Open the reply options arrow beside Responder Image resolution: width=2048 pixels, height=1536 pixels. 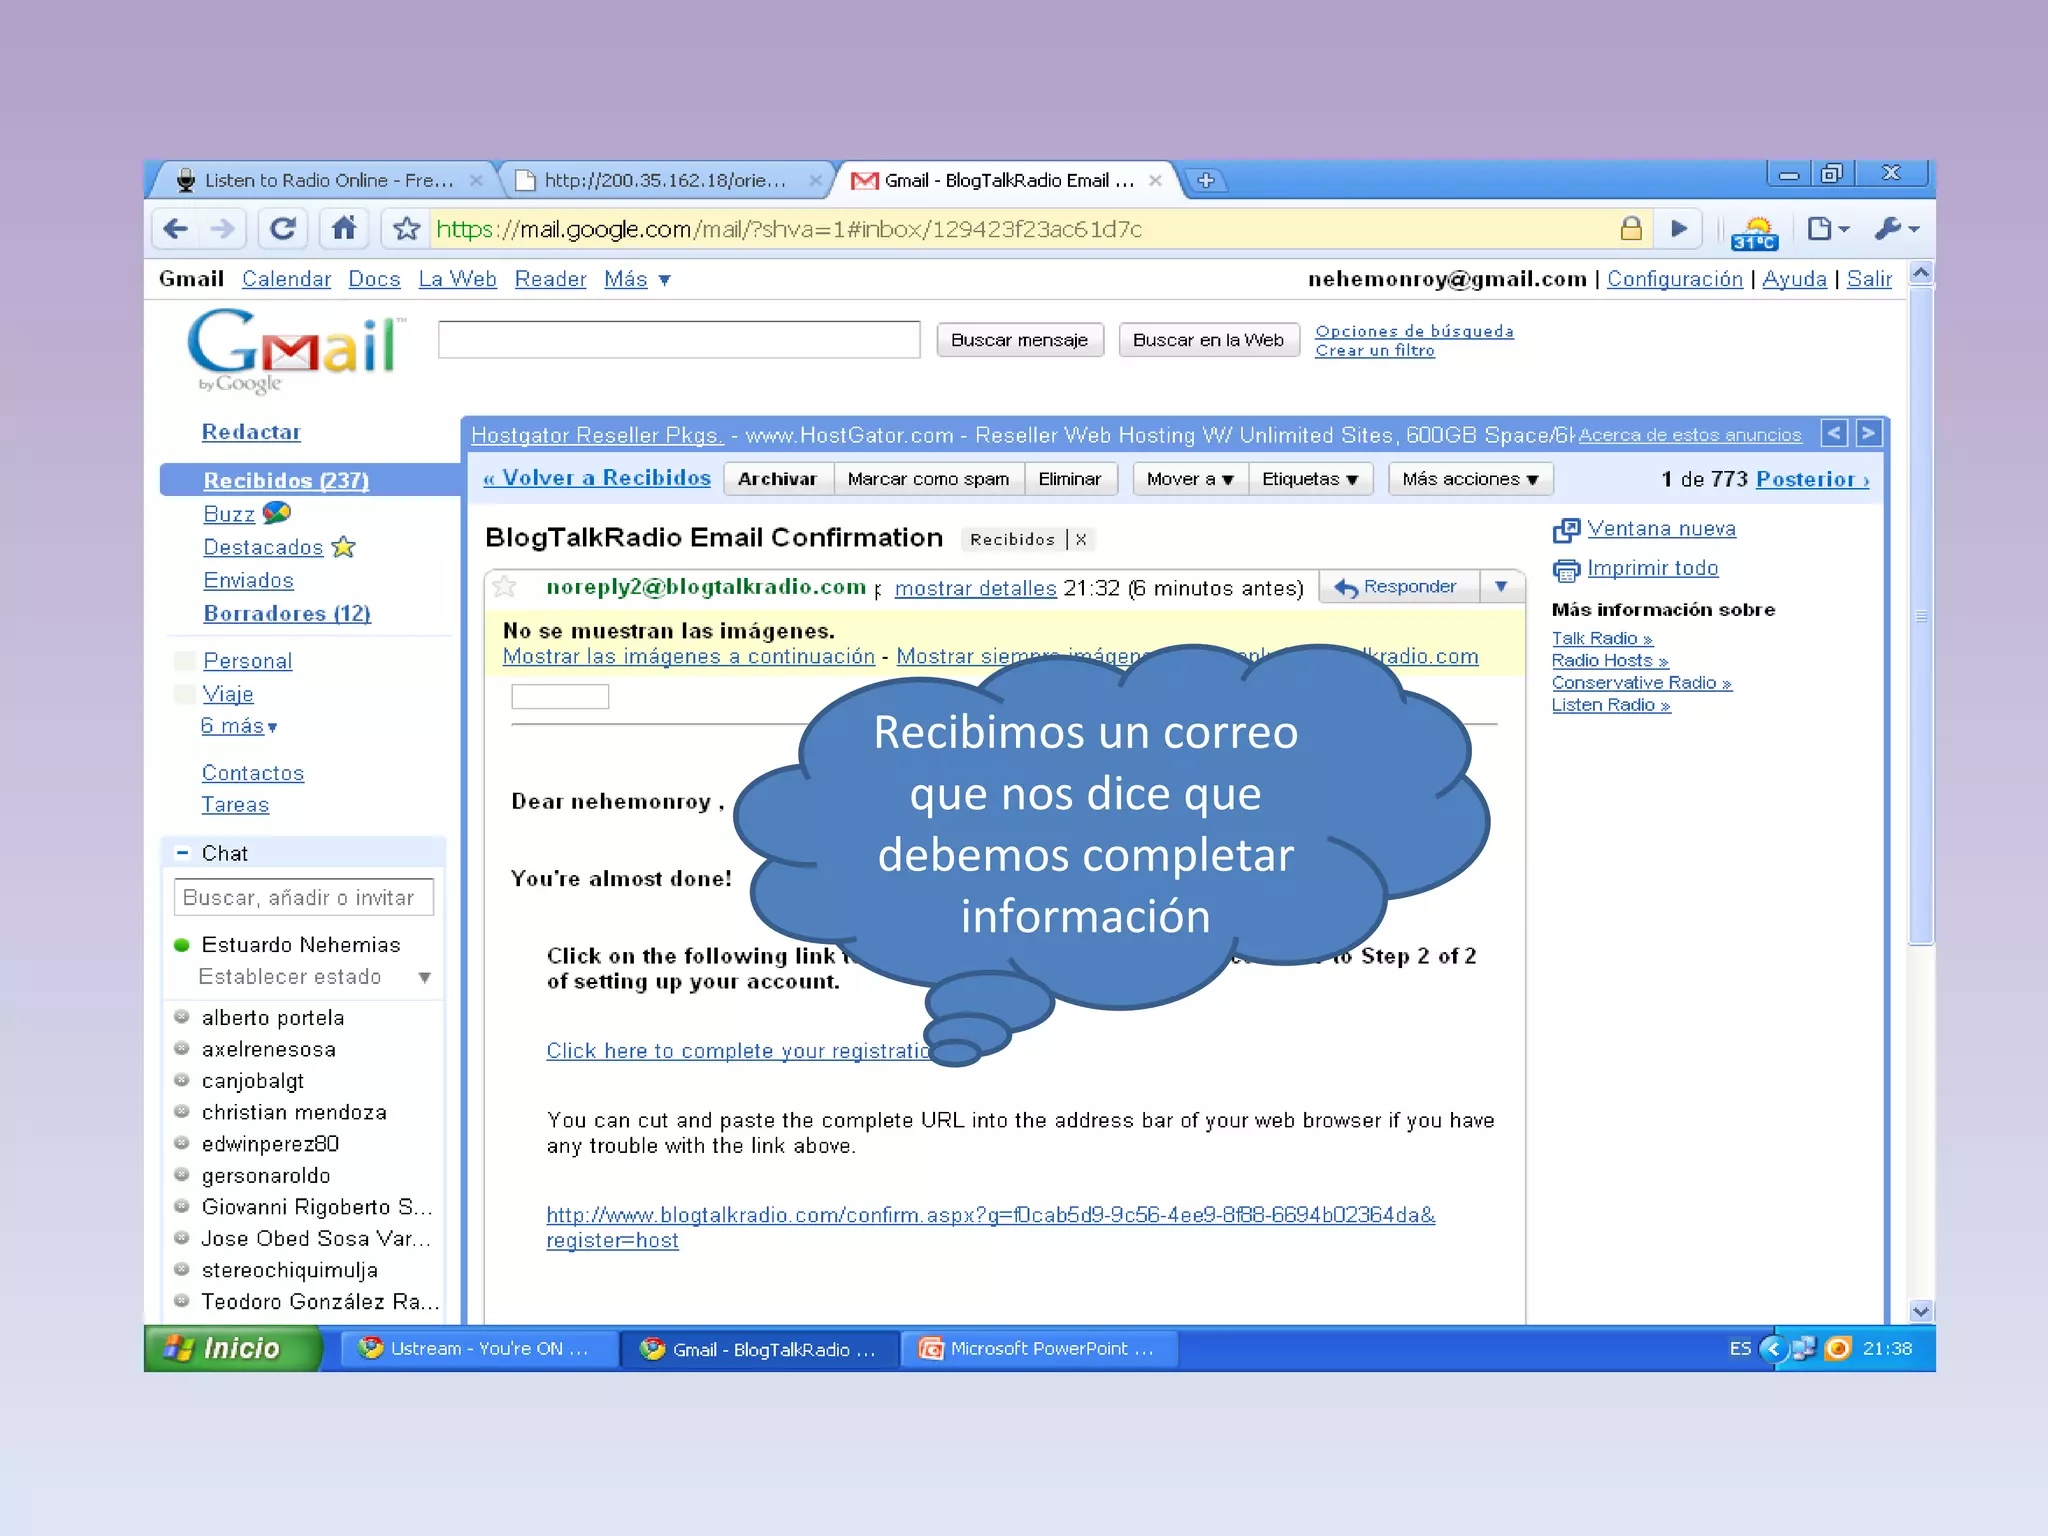tap(1501, 586)
